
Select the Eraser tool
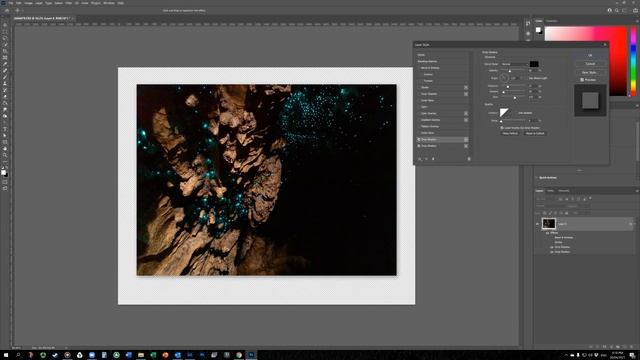tap(5, 97)
